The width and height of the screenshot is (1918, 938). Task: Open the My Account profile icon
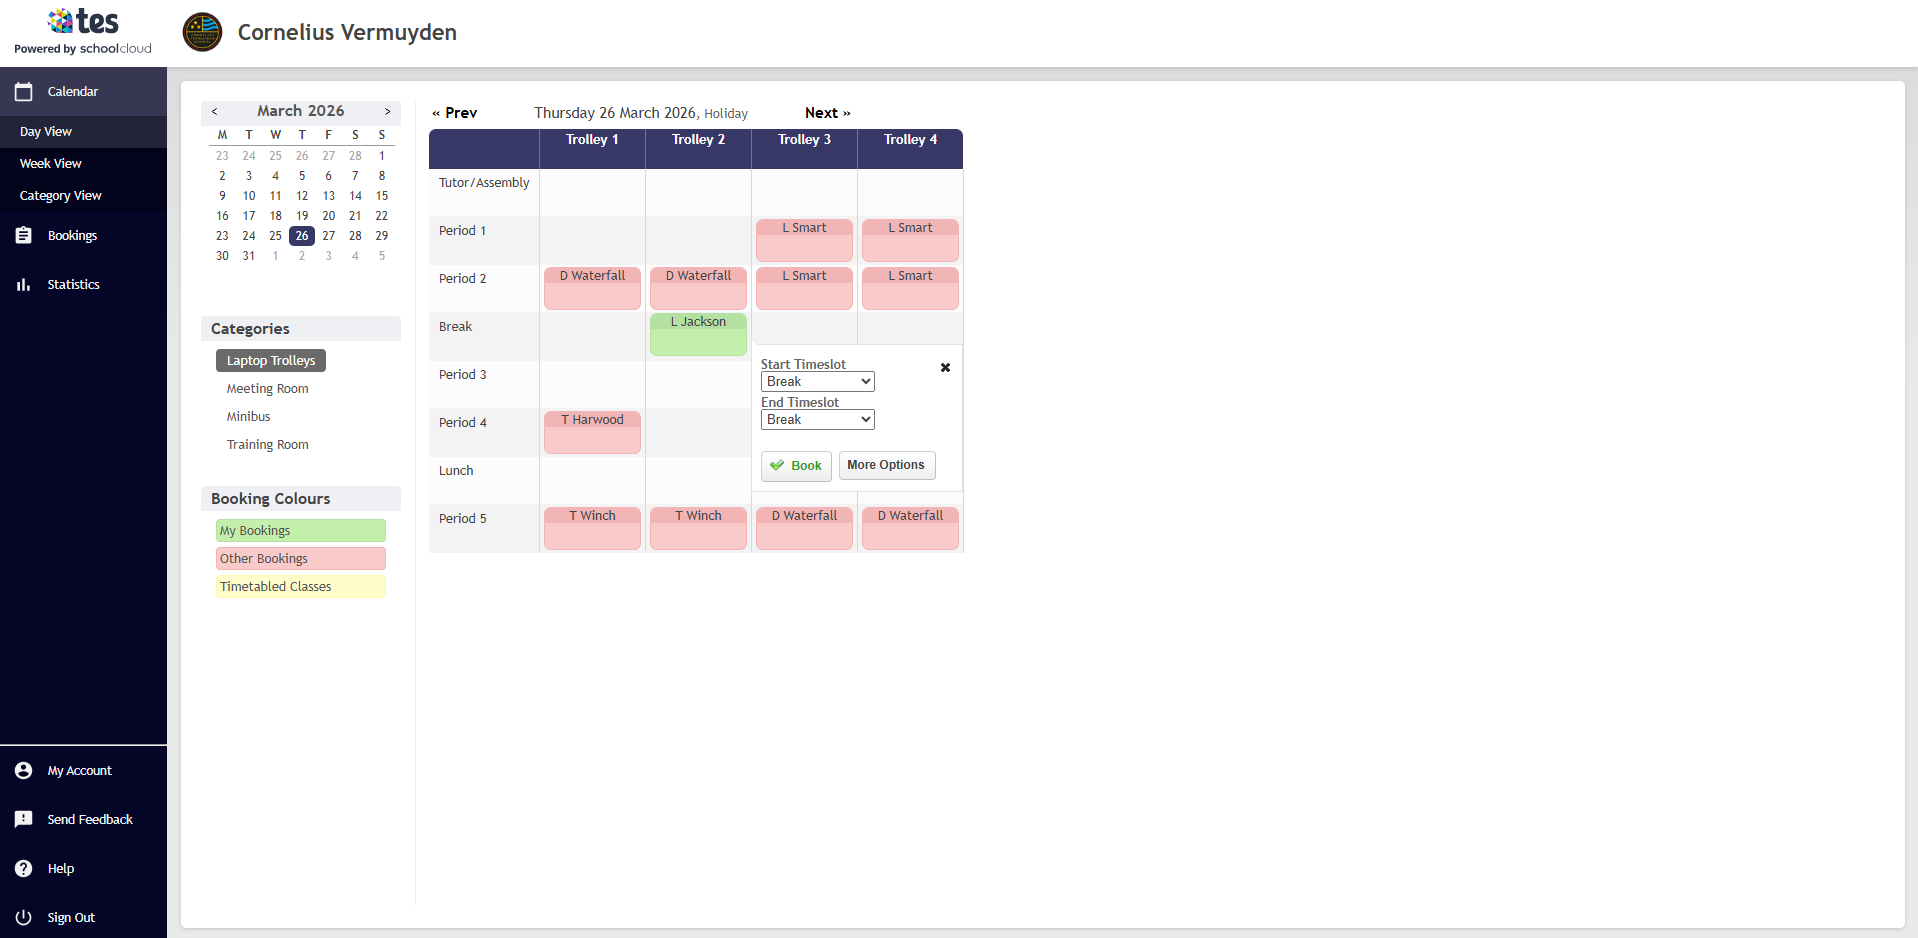(x=24, y=771)
